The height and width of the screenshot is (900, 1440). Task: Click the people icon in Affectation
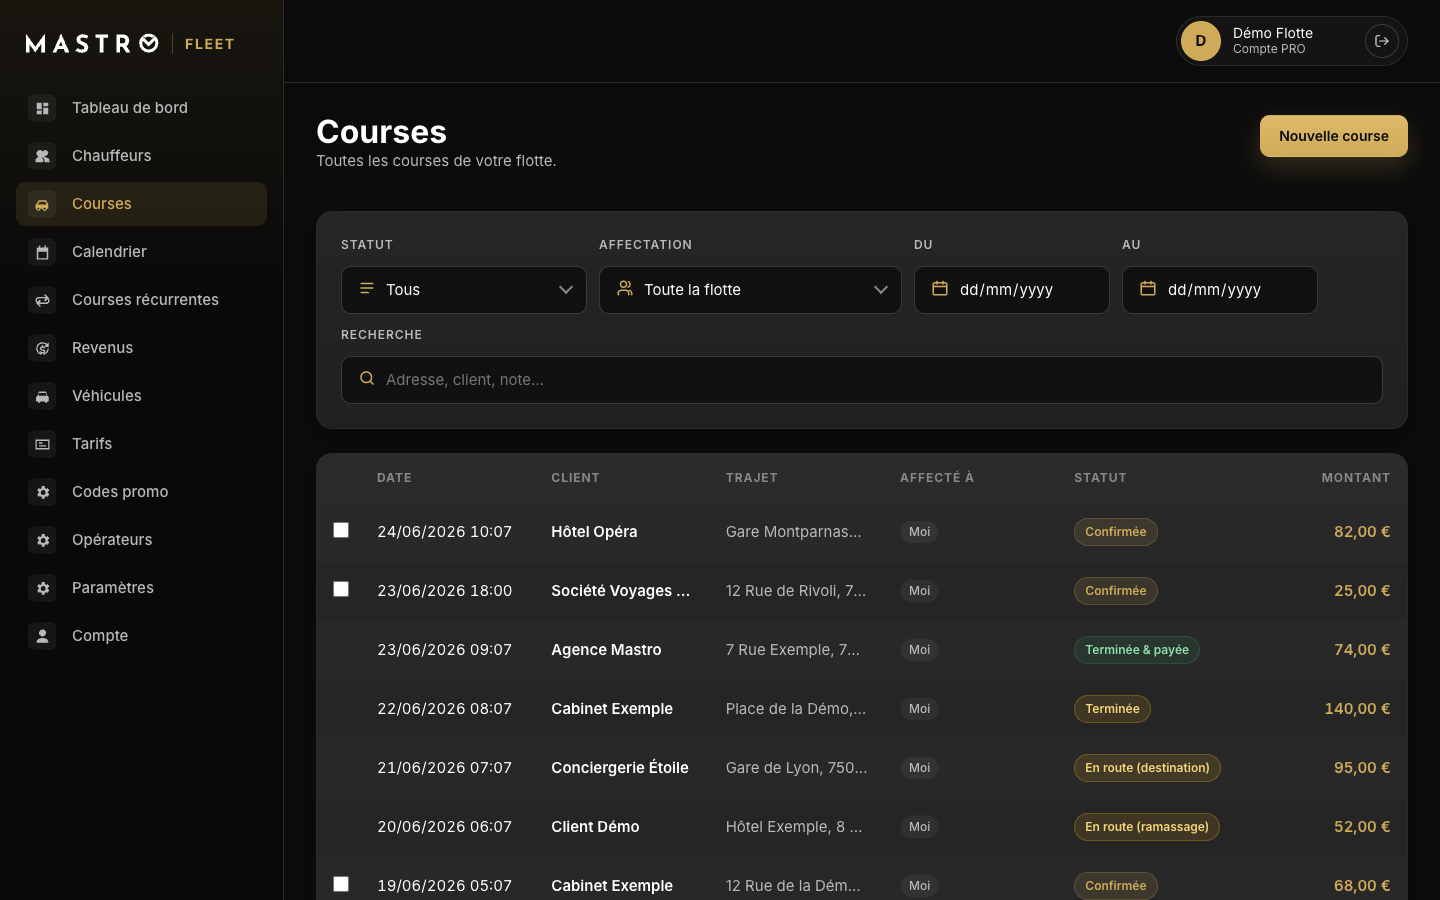point(625,288)
